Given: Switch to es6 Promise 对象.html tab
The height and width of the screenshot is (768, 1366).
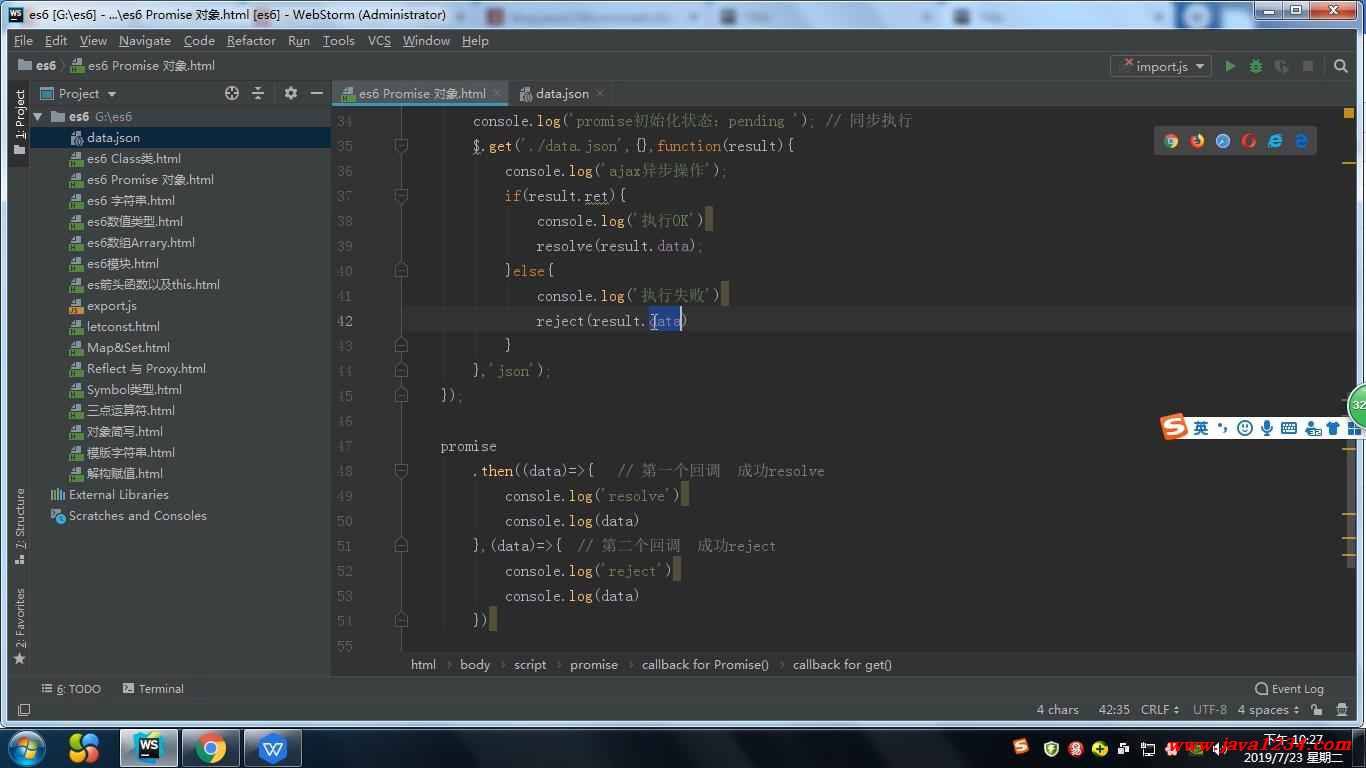Looking at the screenshot, I should 421,94.
